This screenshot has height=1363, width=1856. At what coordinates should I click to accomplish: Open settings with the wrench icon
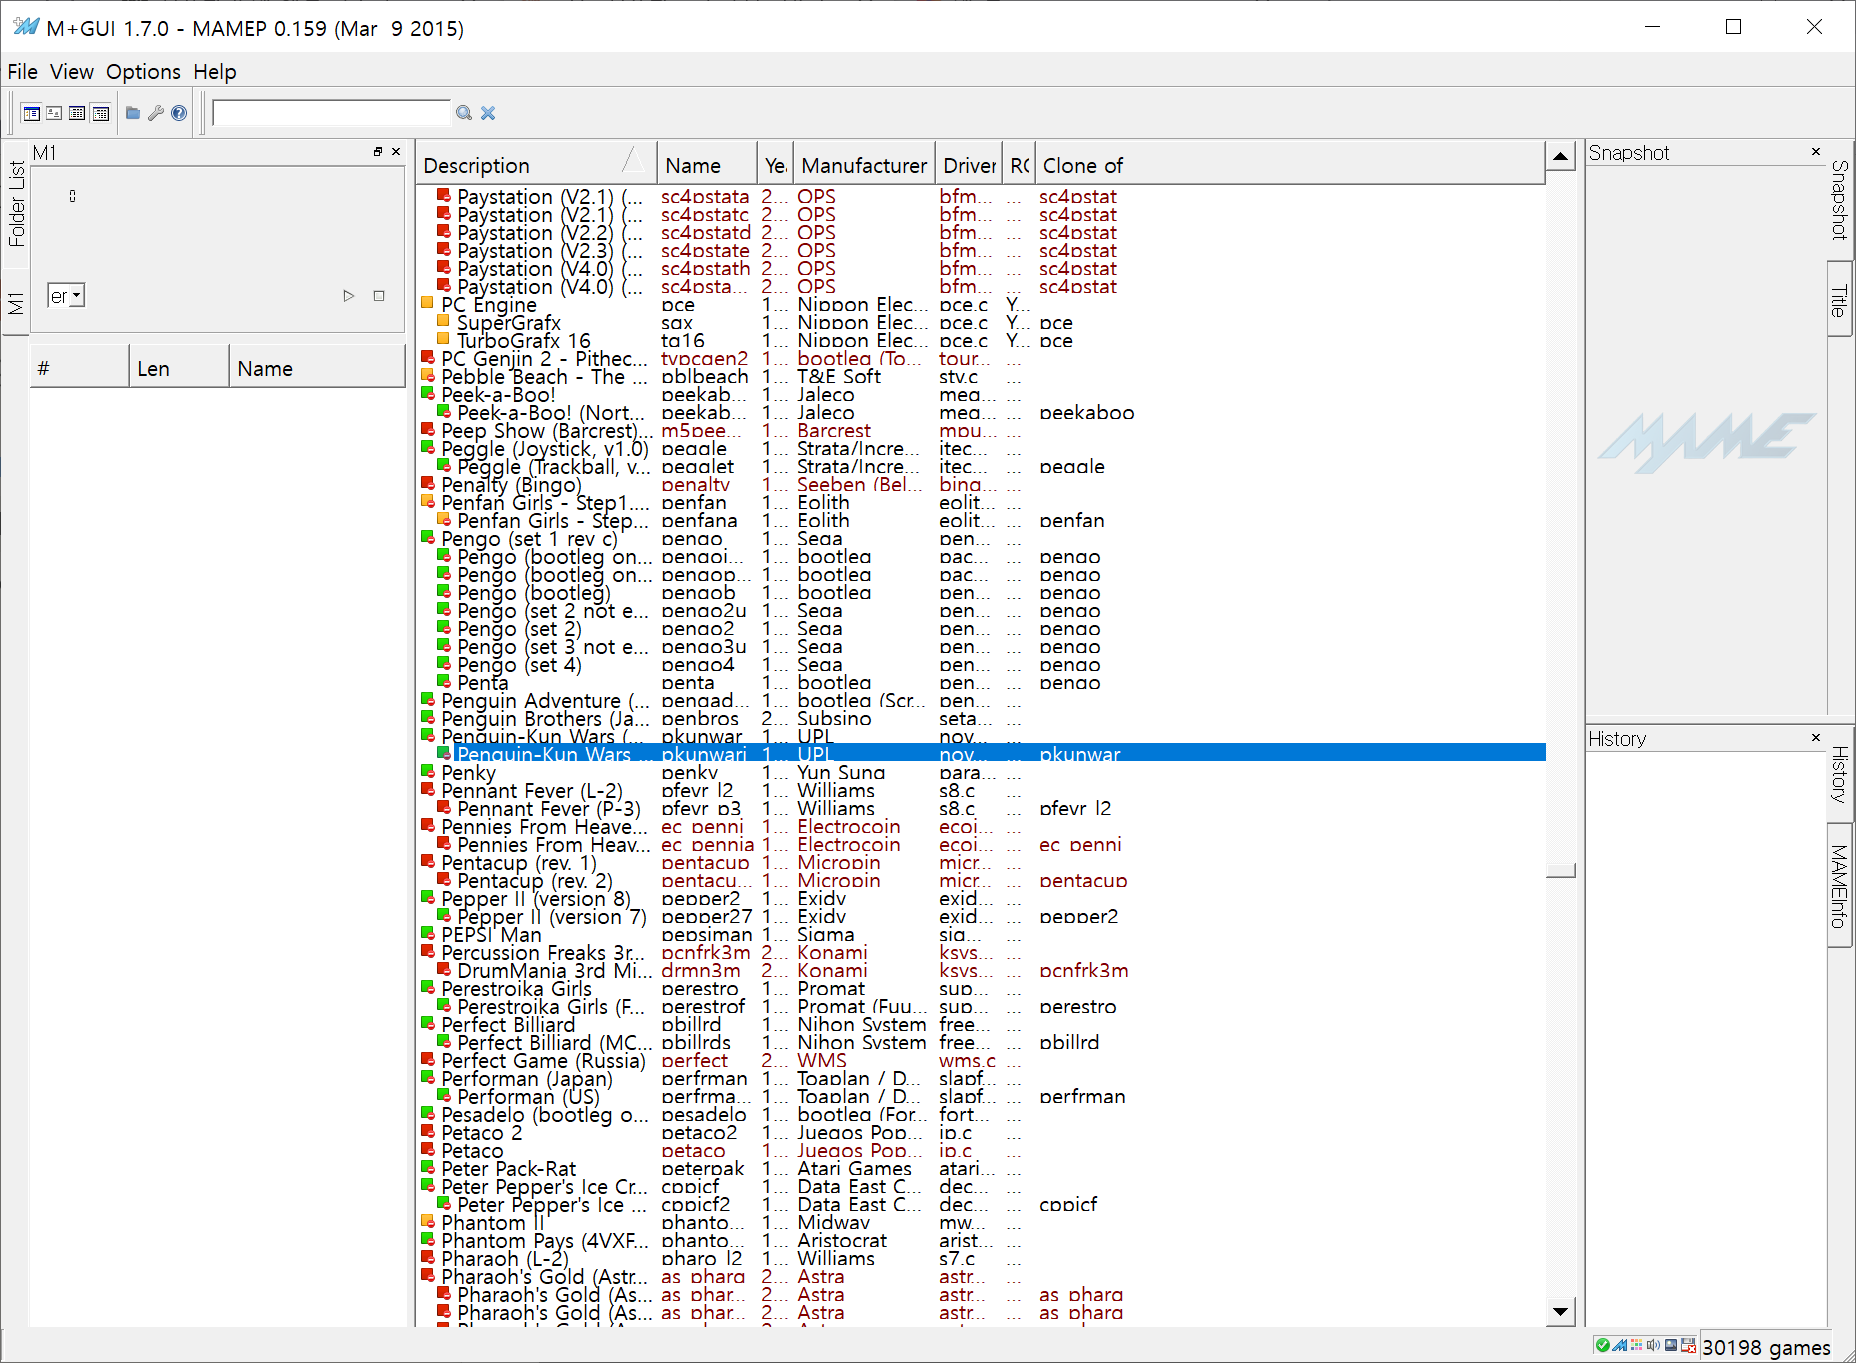tap(156, 113)
